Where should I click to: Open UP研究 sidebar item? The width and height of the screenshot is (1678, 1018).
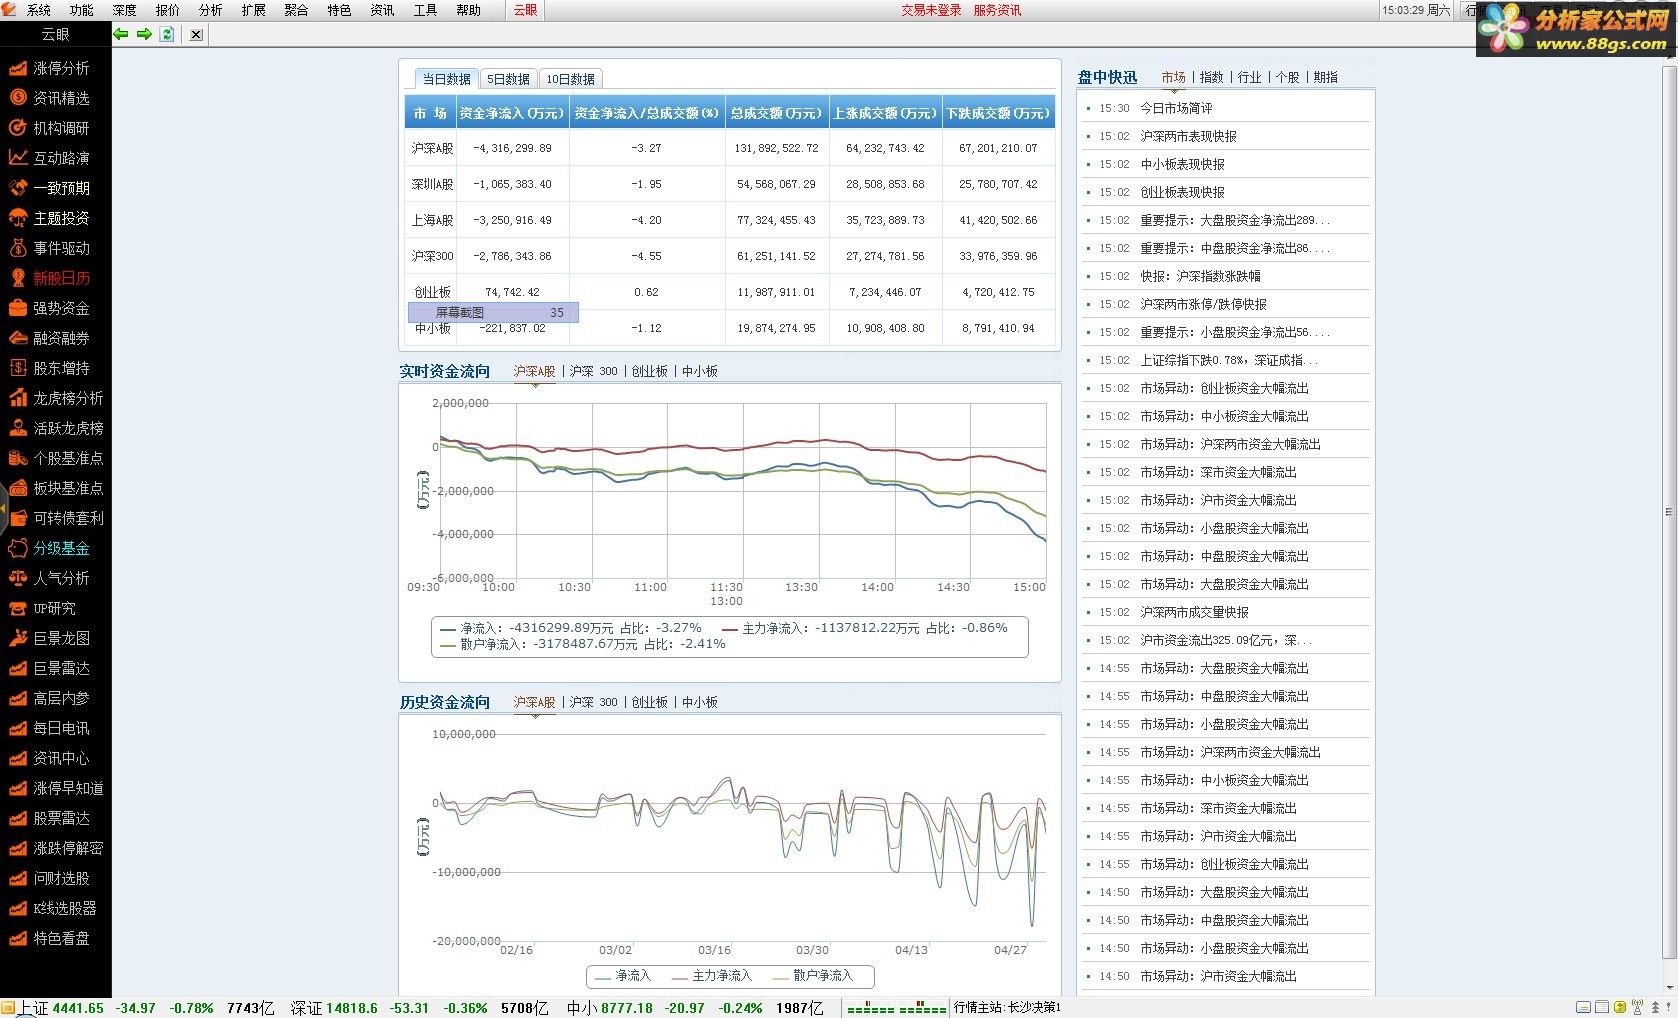[x=42, y=608]
